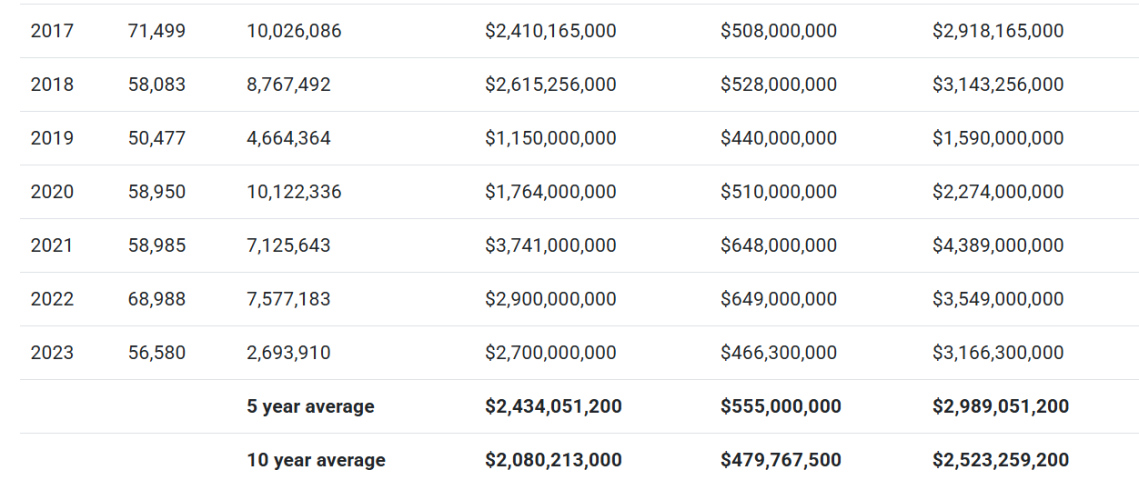
Task: Click the 2017 year cell
Action: [x=52, y=31]
